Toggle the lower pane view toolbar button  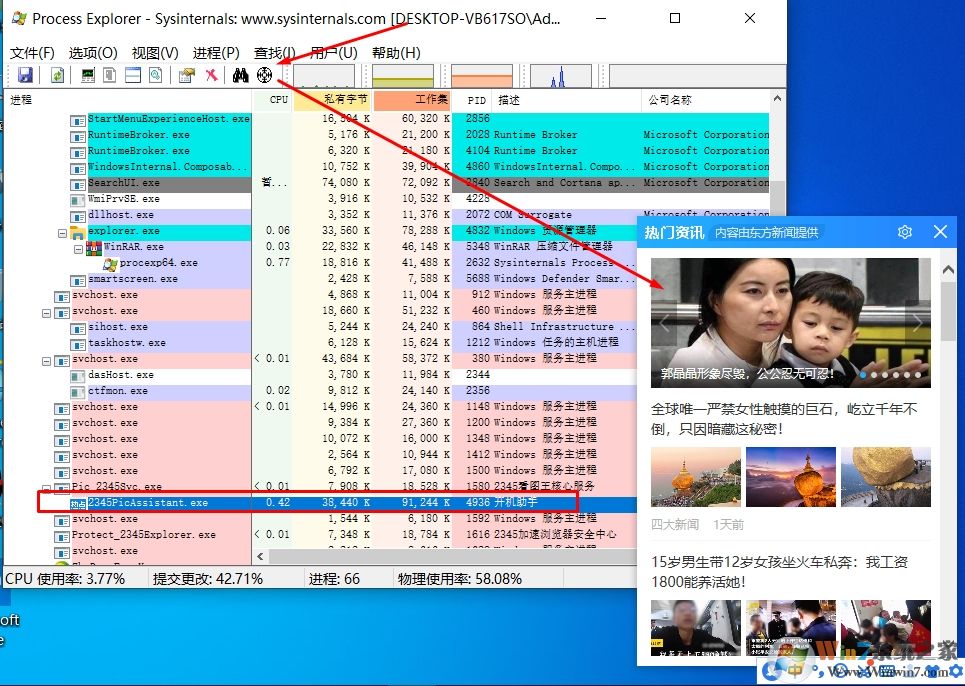tap(132, 75)
